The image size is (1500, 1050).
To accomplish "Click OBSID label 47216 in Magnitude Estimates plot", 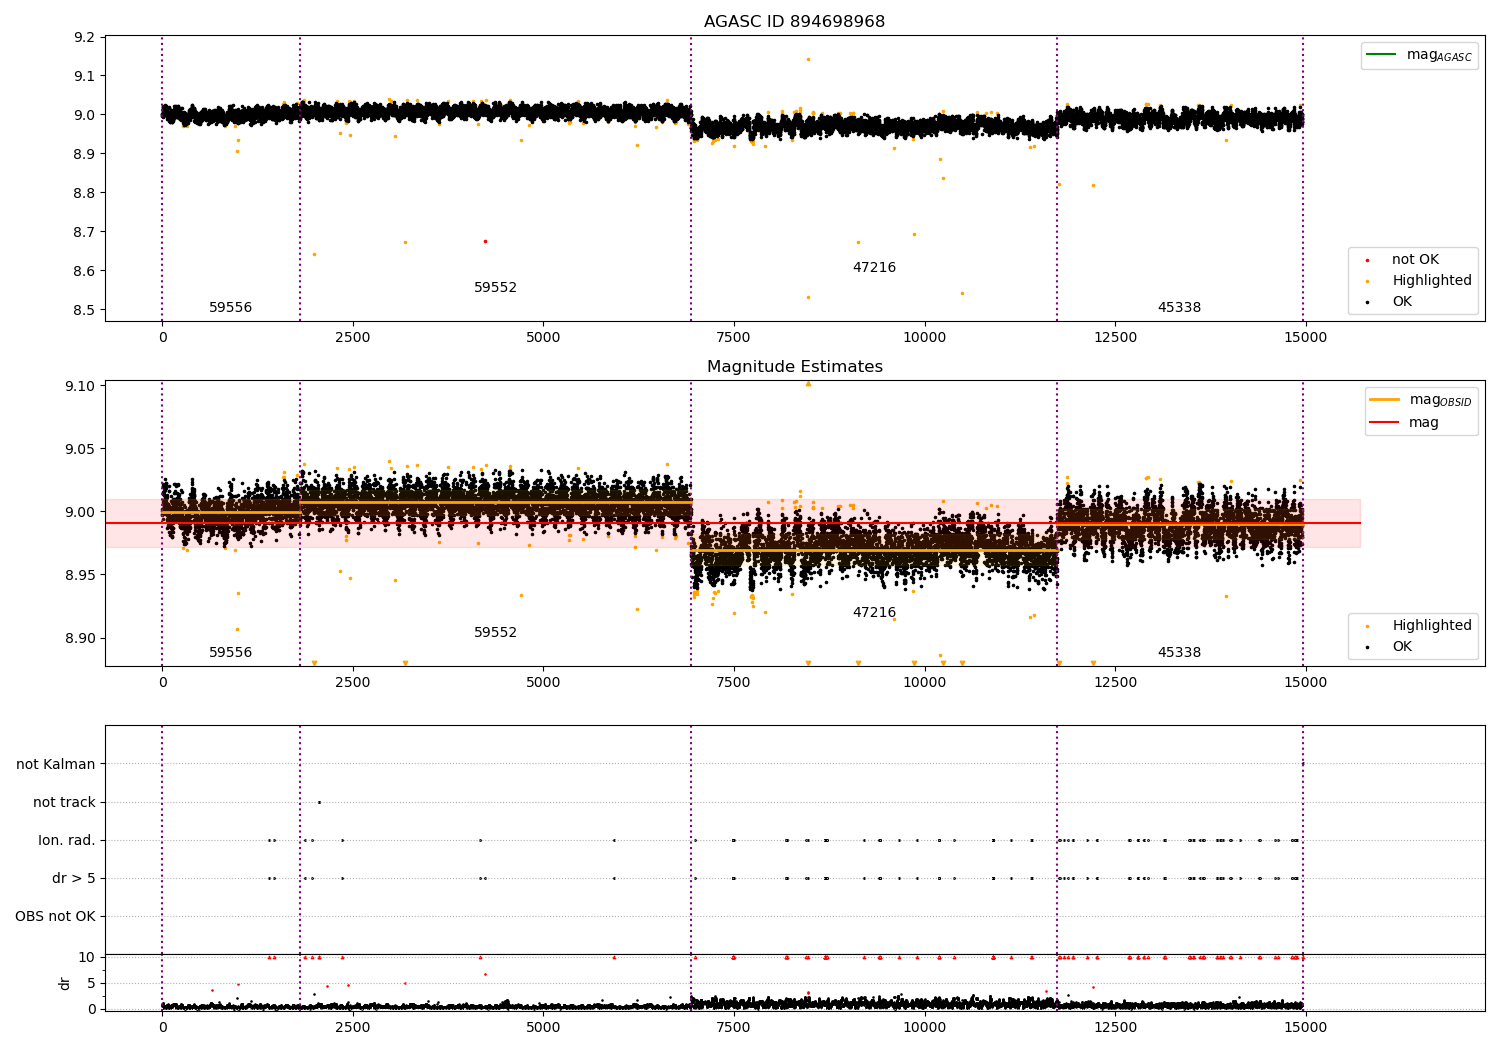I will coord(874,612).
